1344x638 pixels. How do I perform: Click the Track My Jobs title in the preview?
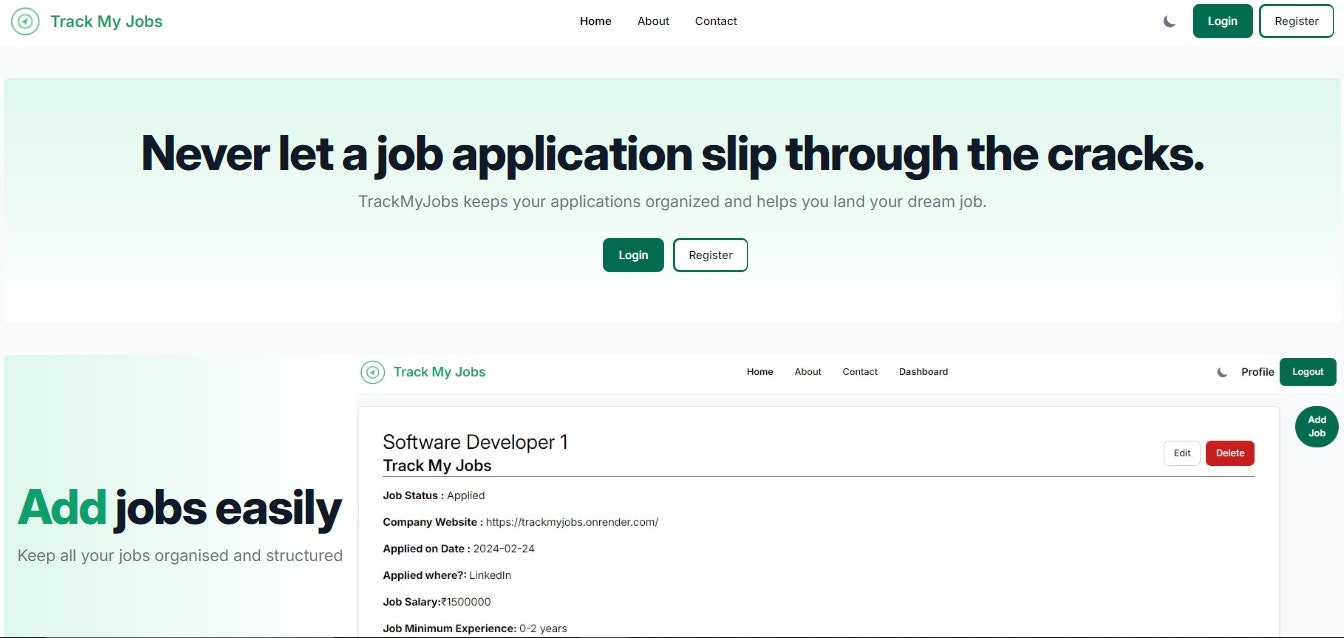(x=439, y=372)
